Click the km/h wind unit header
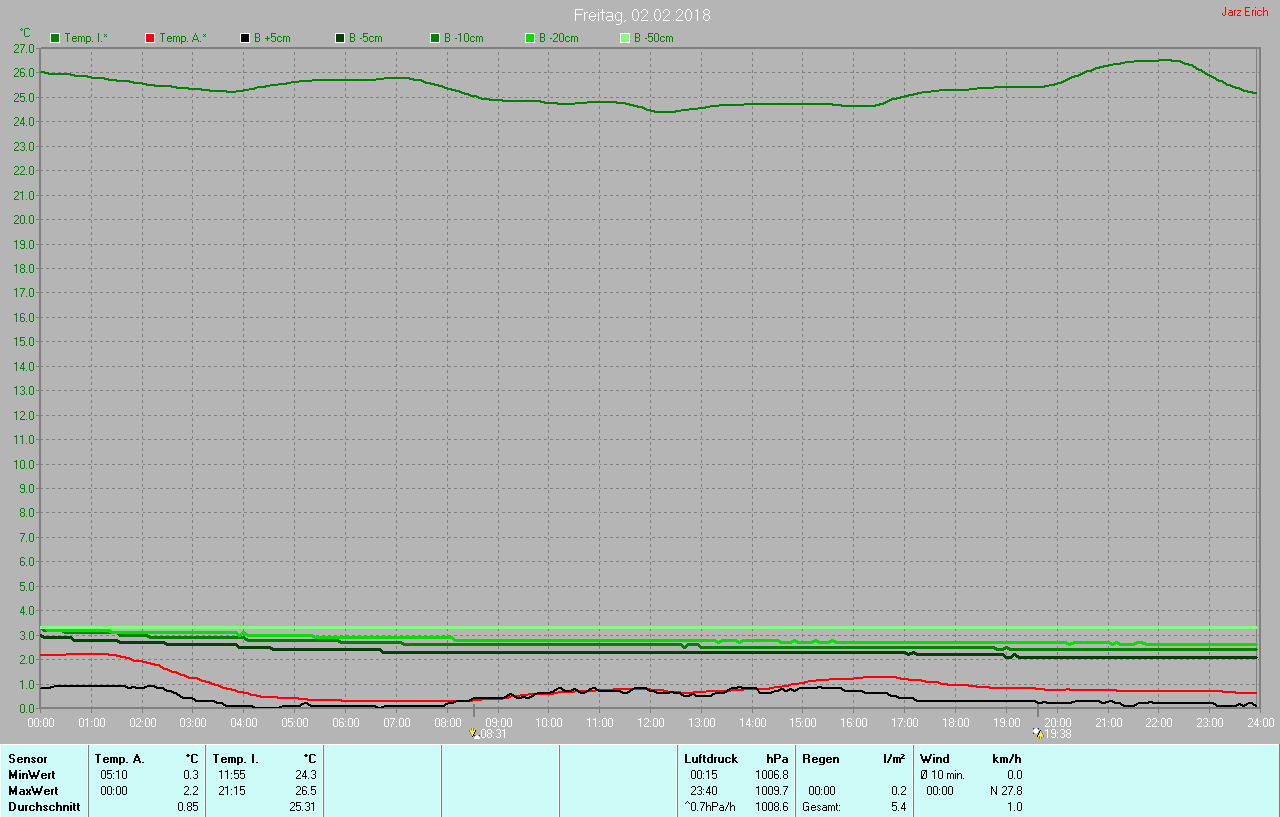 coord(1005,759)
